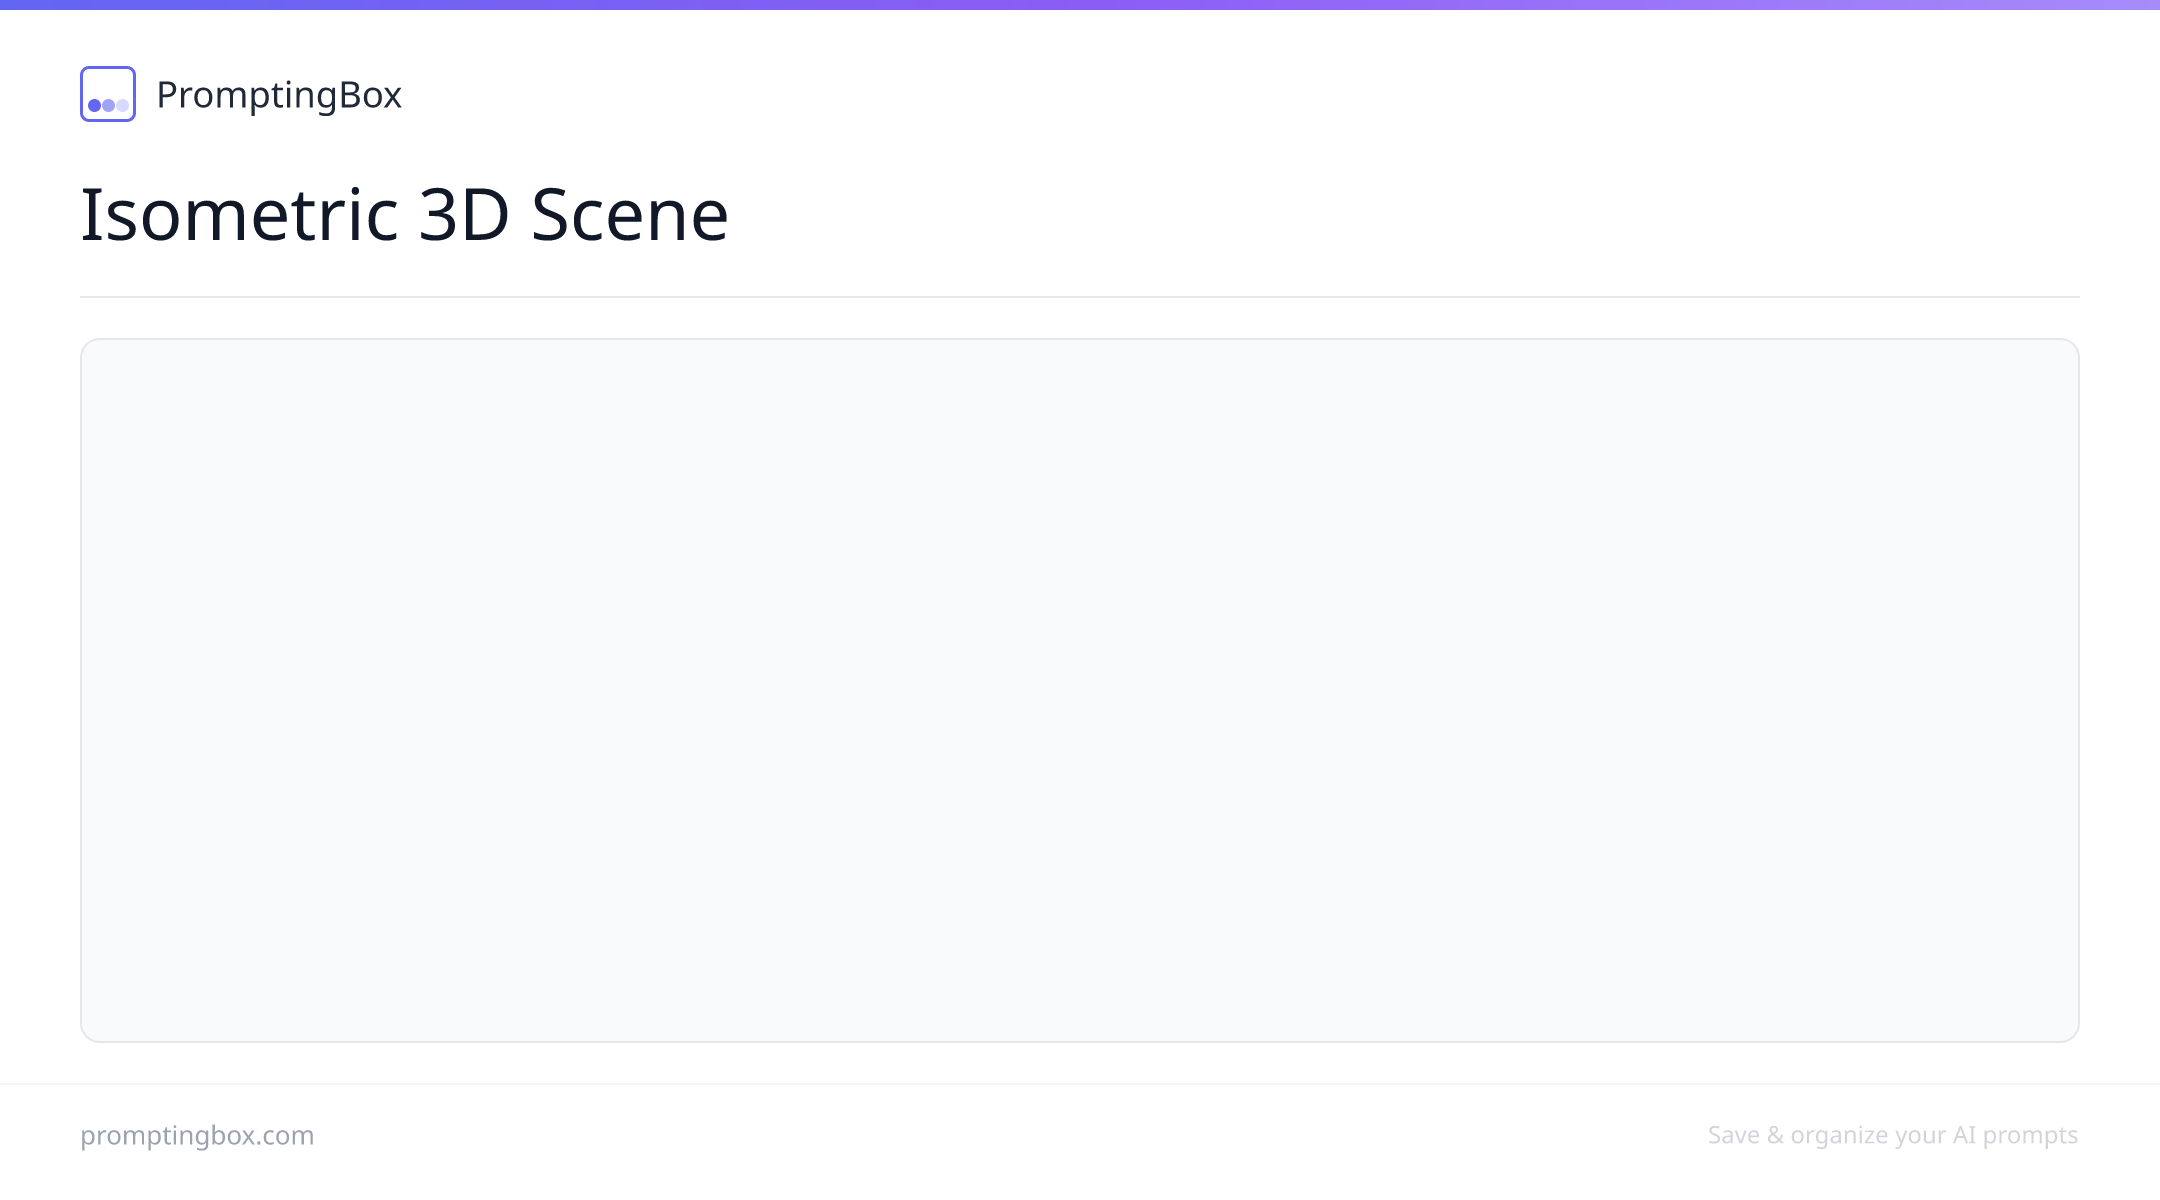The height and width of the screenshot is (1200, 2160).
Task: Click the footer separator line
Action: coord(1080,1084)
